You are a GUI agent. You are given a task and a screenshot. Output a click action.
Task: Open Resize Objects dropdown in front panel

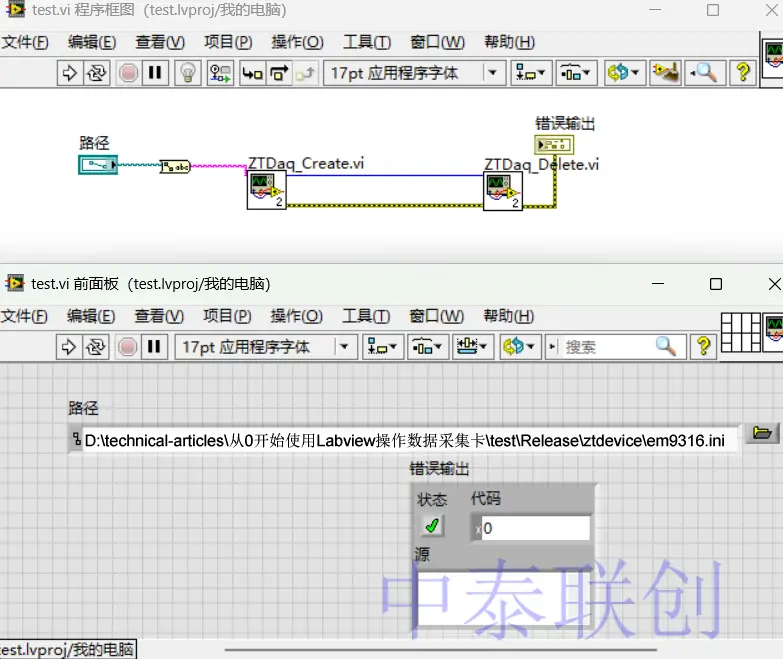pyautogui.click(x=472, y=346)
